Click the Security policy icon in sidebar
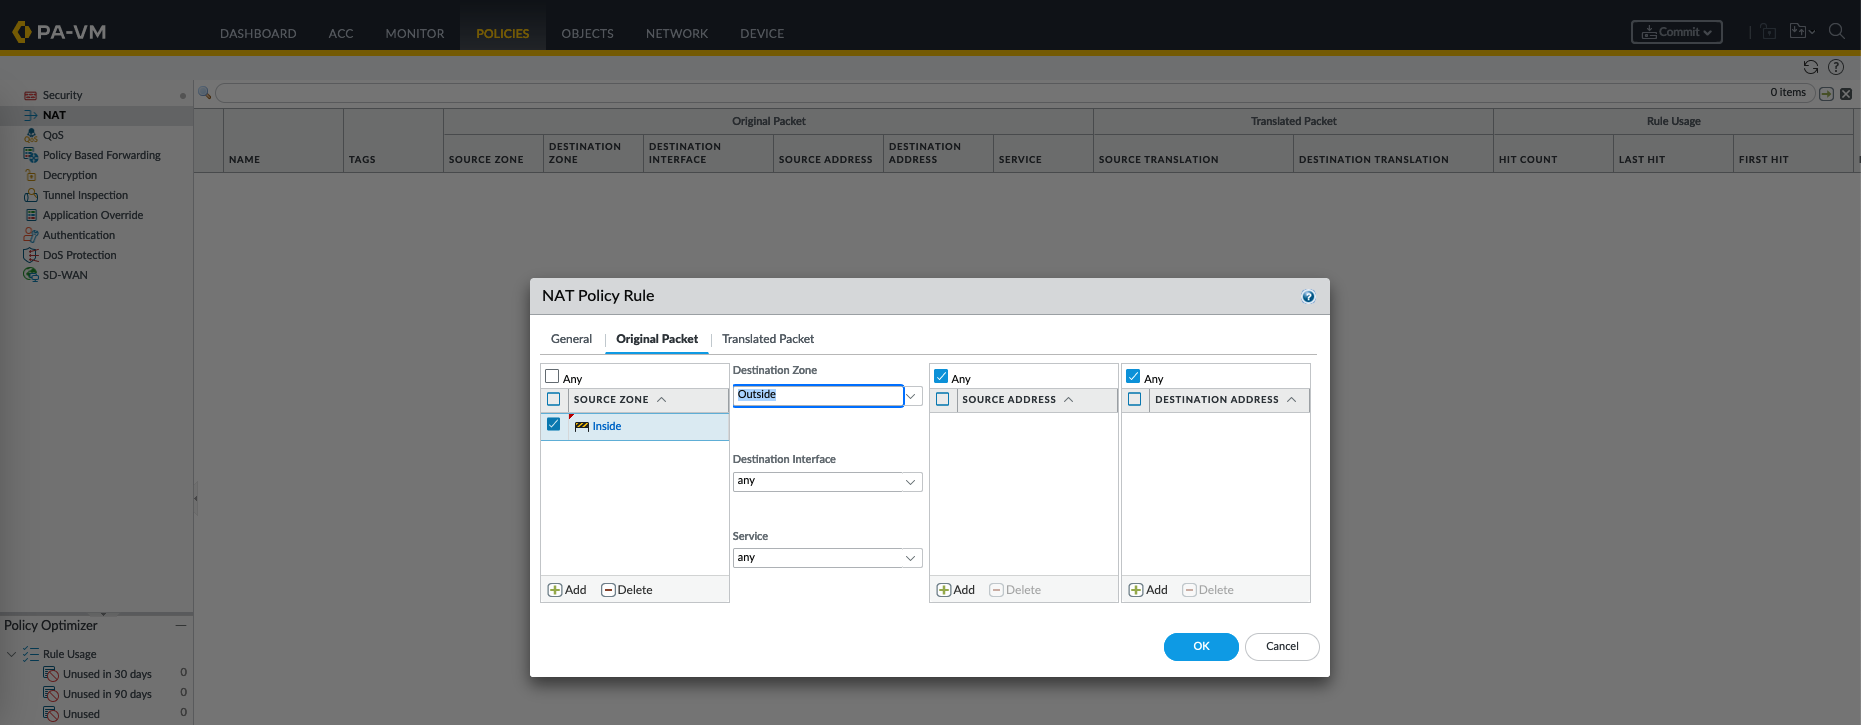1861x725 pixels. [x=30, y=95]
